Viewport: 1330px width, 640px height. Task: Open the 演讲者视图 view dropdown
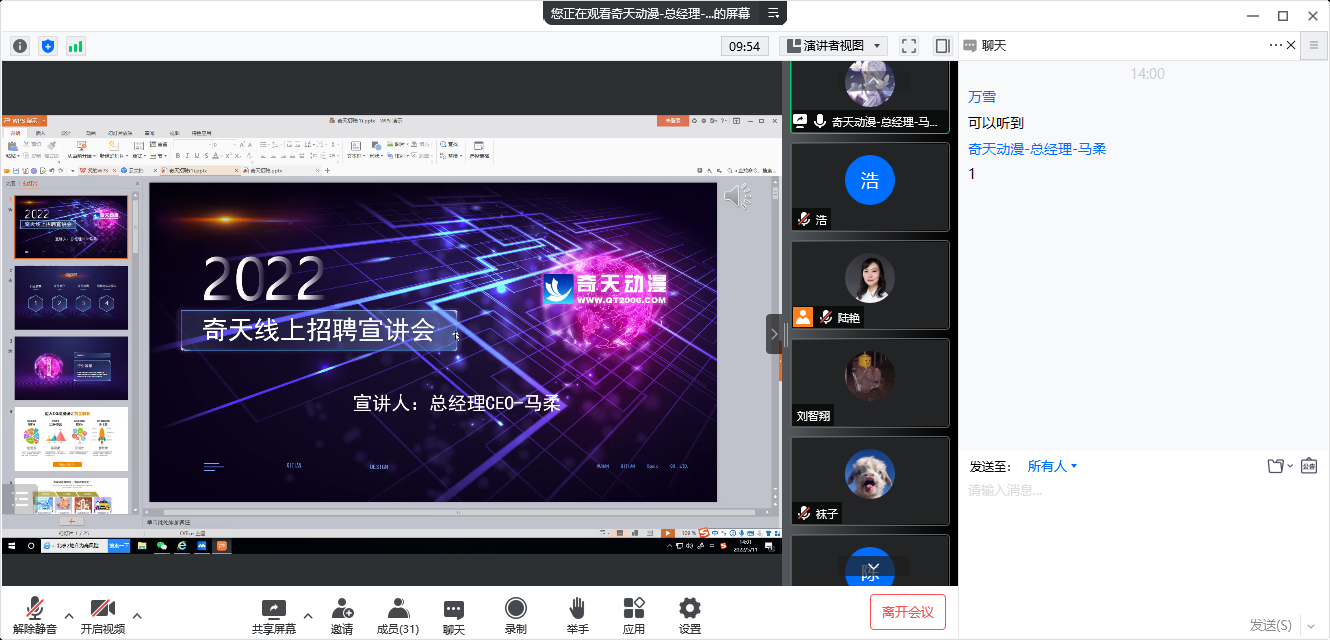[x=834, y=46]
